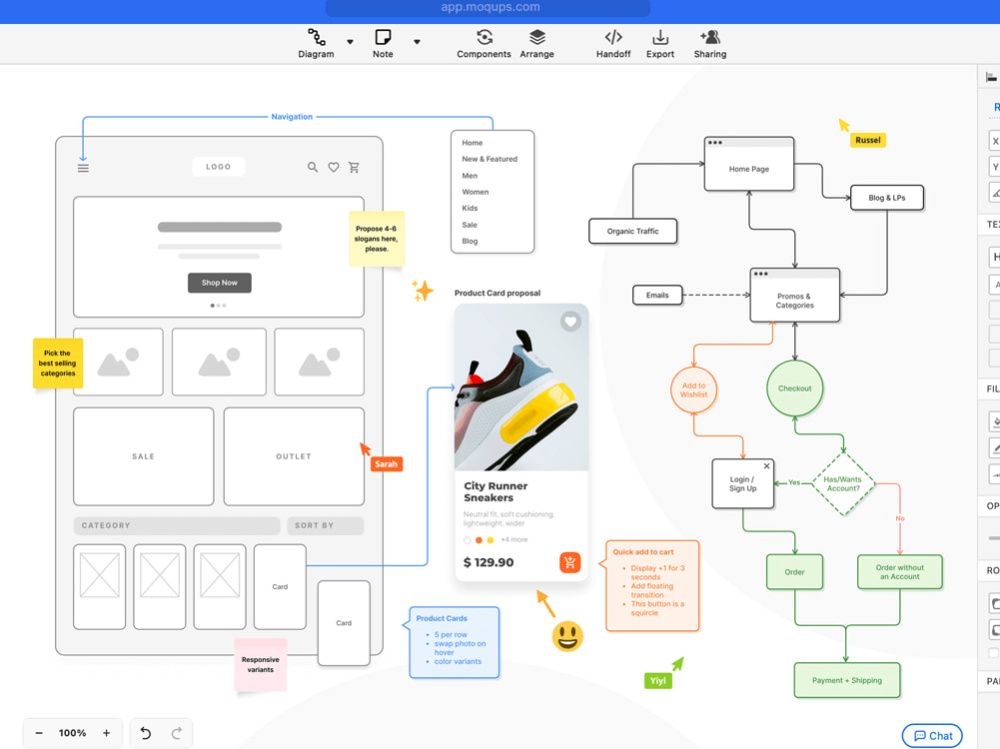This screenshot has width=1000, height=749.
Task: Click the 100% zoom level
Action: (72, 733)
